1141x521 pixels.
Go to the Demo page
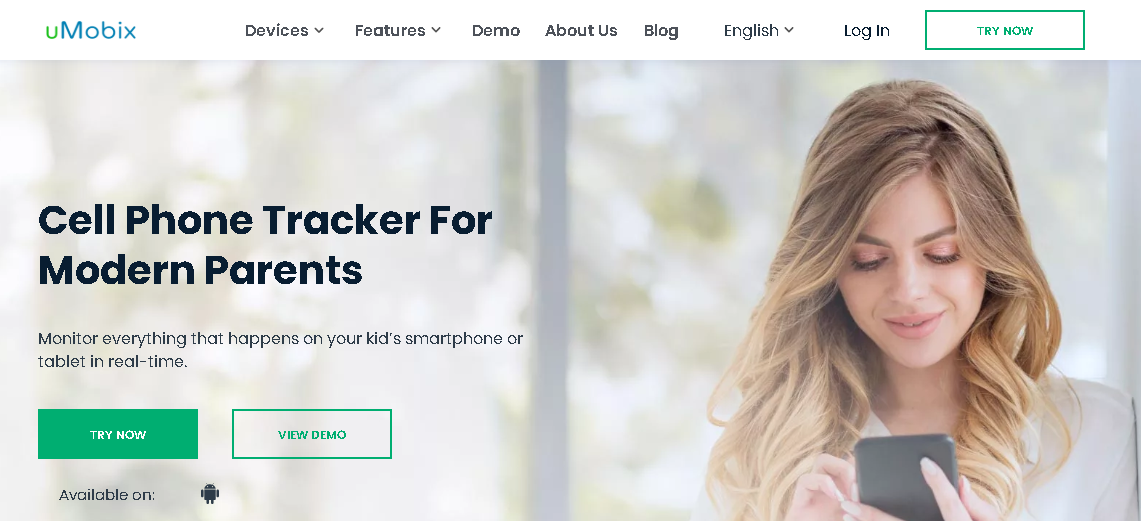(496, 31)
